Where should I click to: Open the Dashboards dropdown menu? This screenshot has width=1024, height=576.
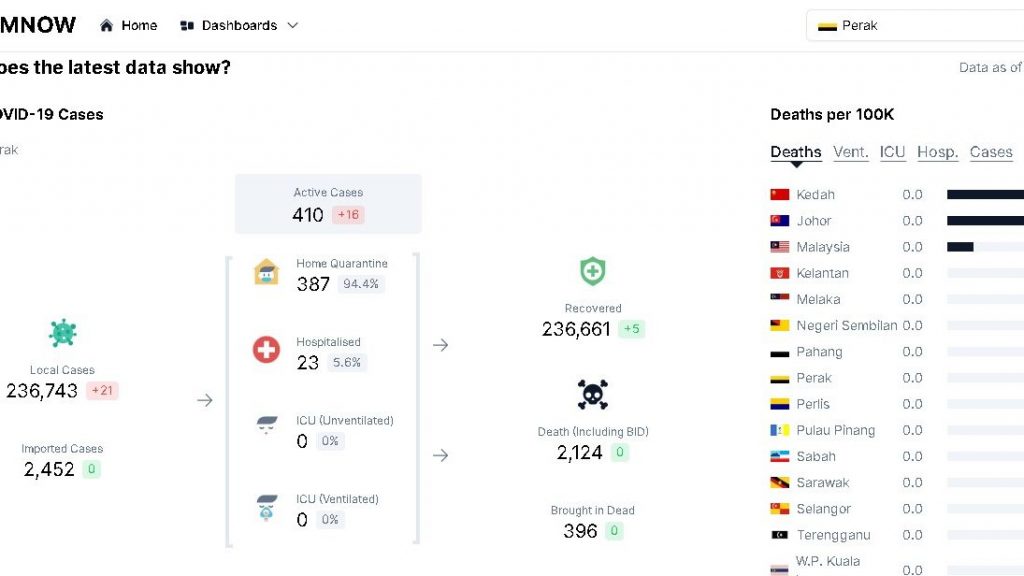click(239, 26)
